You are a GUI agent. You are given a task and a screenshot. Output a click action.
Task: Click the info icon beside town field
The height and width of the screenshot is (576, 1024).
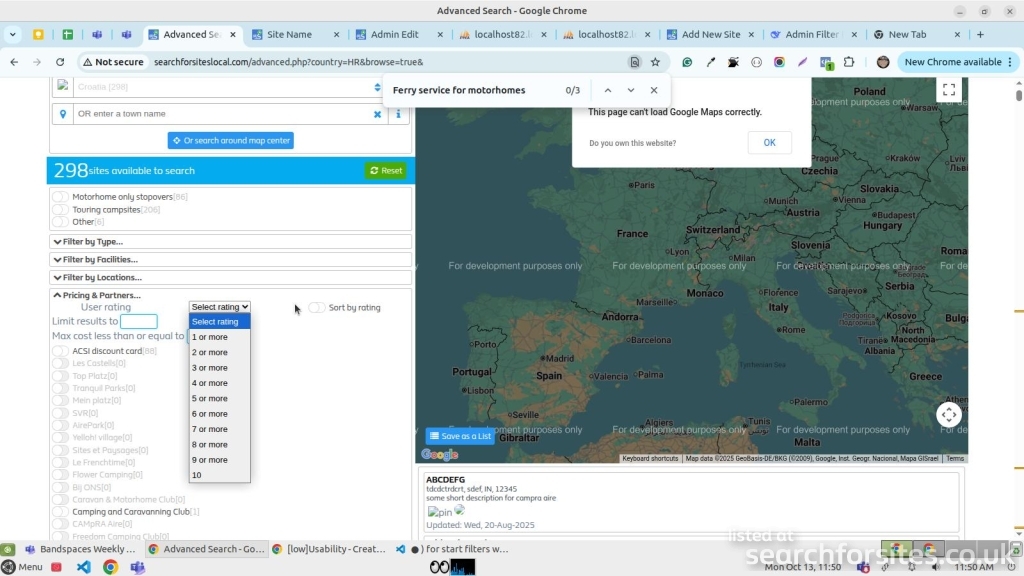tap(398, 114)
